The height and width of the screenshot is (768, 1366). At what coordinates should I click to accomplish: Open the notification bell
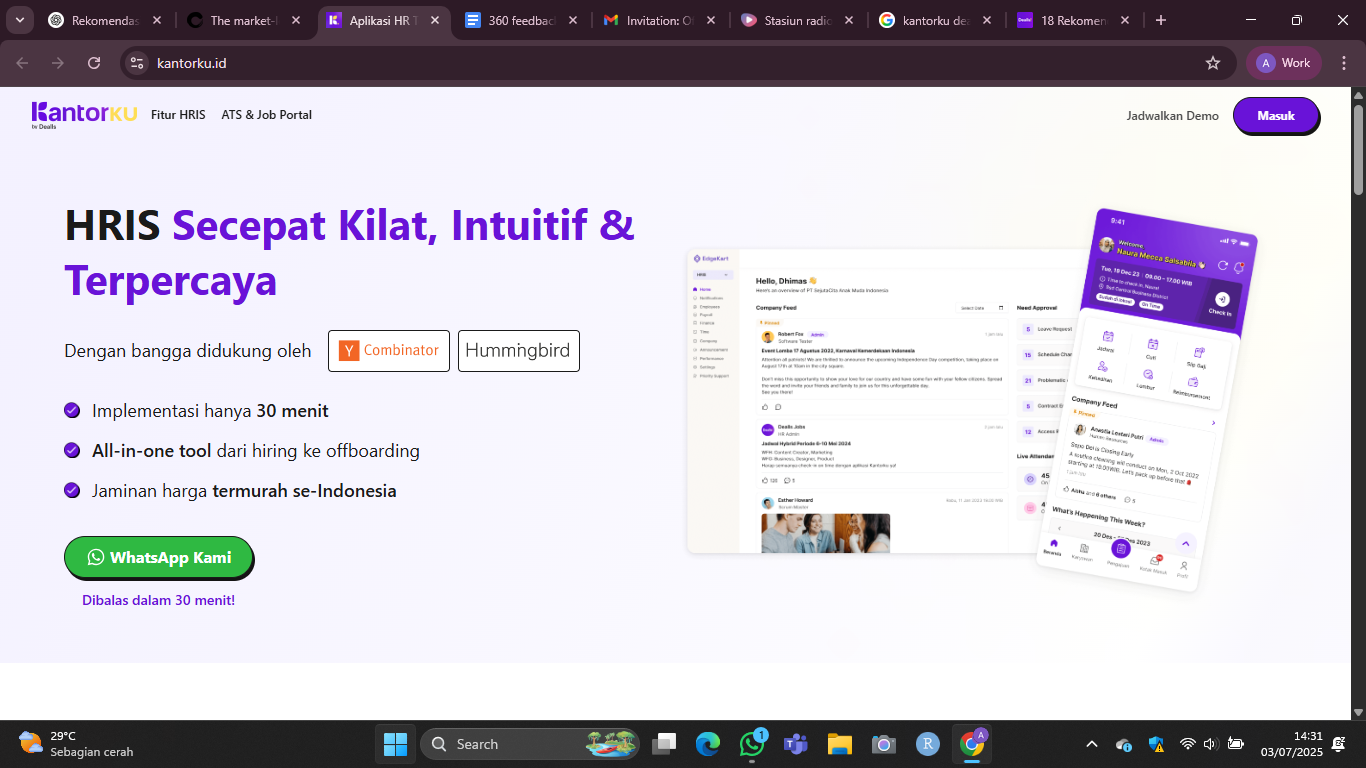click(1339, 744)
